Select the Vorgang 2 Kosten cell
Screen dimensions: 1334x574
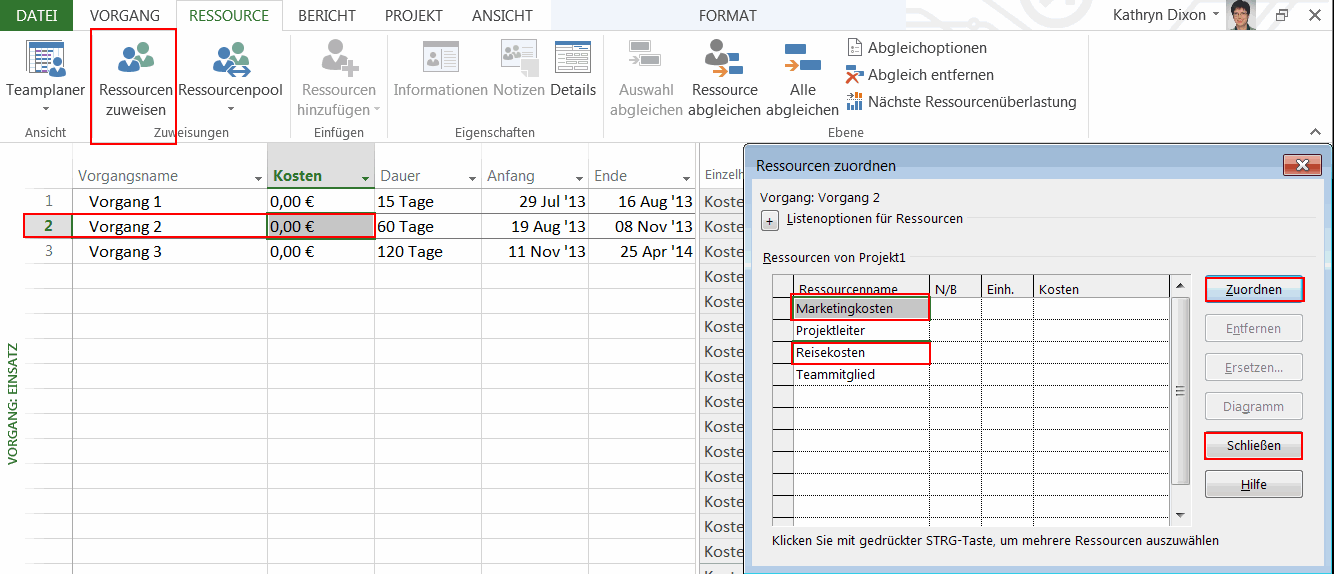tap(320, 227)
